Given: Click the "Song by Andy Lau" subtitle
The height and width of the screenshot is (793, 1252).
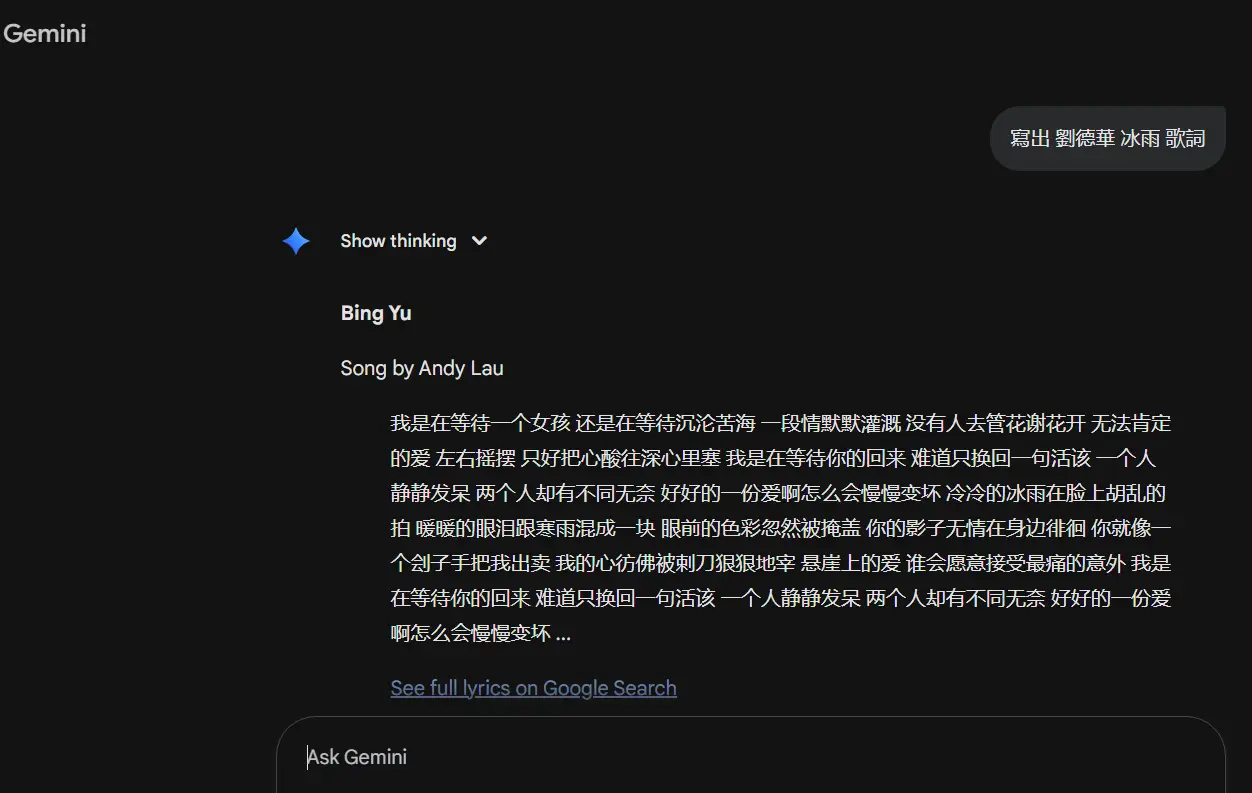Looking at the screenshot, I should [x=422, y=368].
